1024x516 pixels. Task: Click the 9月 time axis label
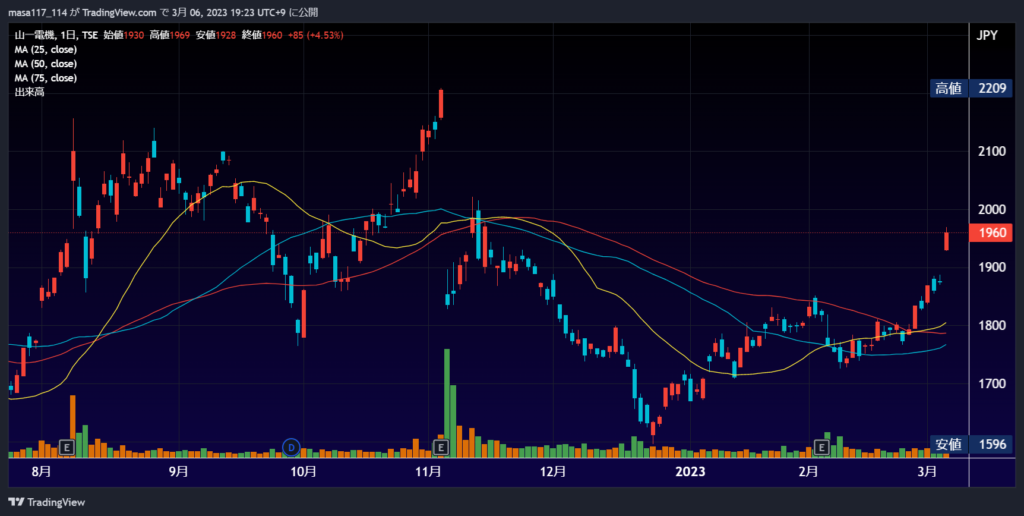[x=178, y=472]
